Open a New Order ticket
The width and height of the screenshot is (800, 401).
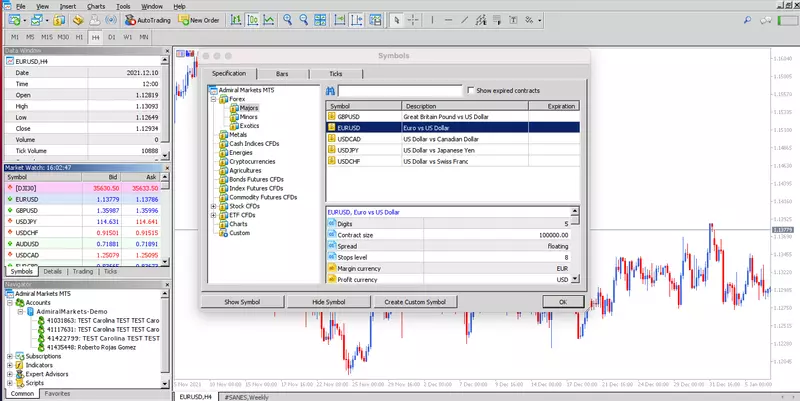pos(198,20)
